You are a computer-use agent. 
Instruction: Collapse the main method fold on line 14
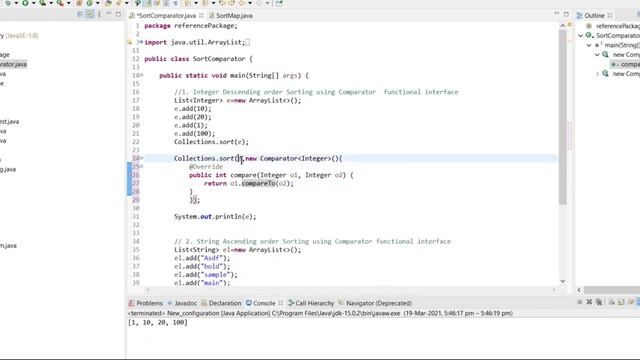click(x=142, y=75)
